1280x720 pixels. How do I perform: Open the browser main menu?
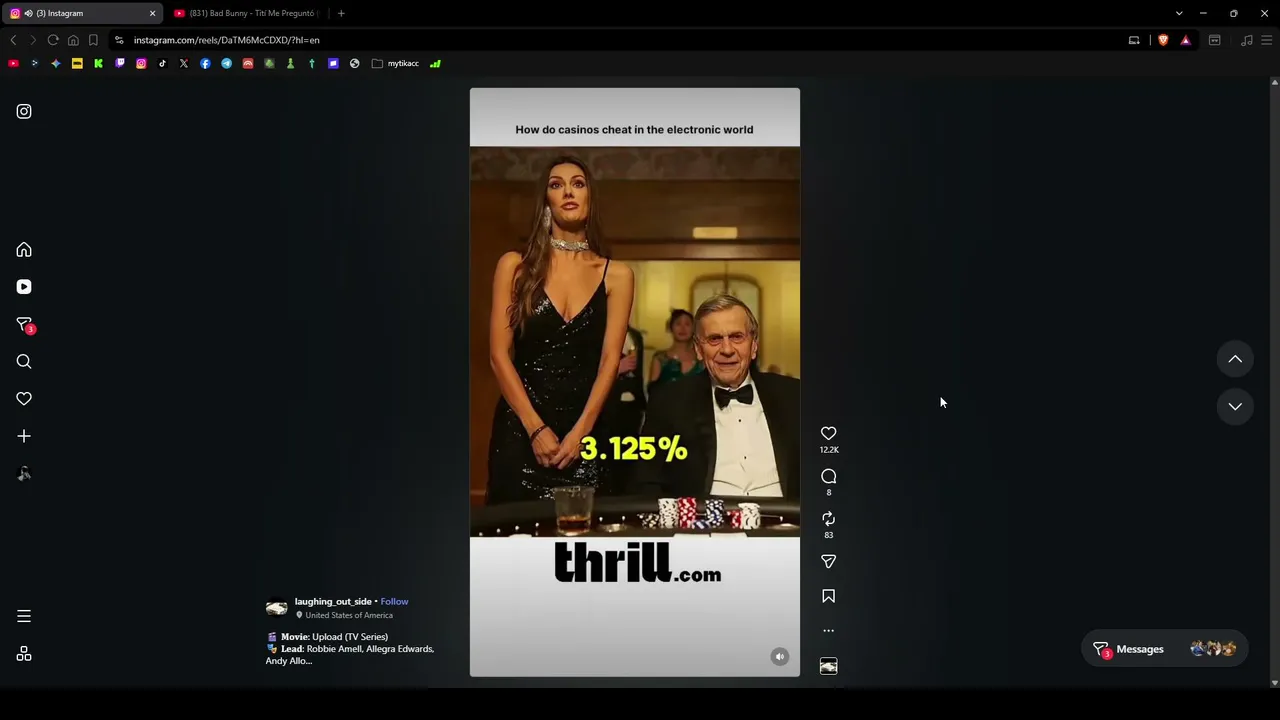pos(1266,40)
